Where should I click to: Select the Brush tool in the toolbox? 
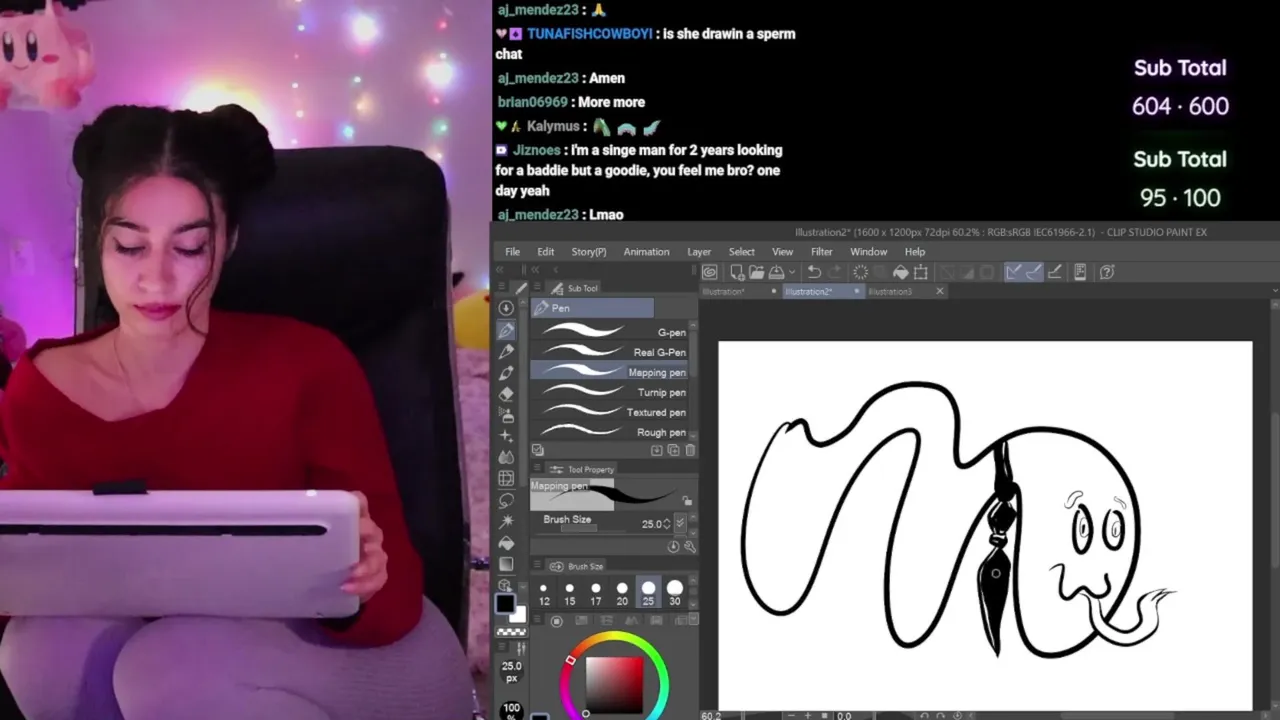(506, 372)
